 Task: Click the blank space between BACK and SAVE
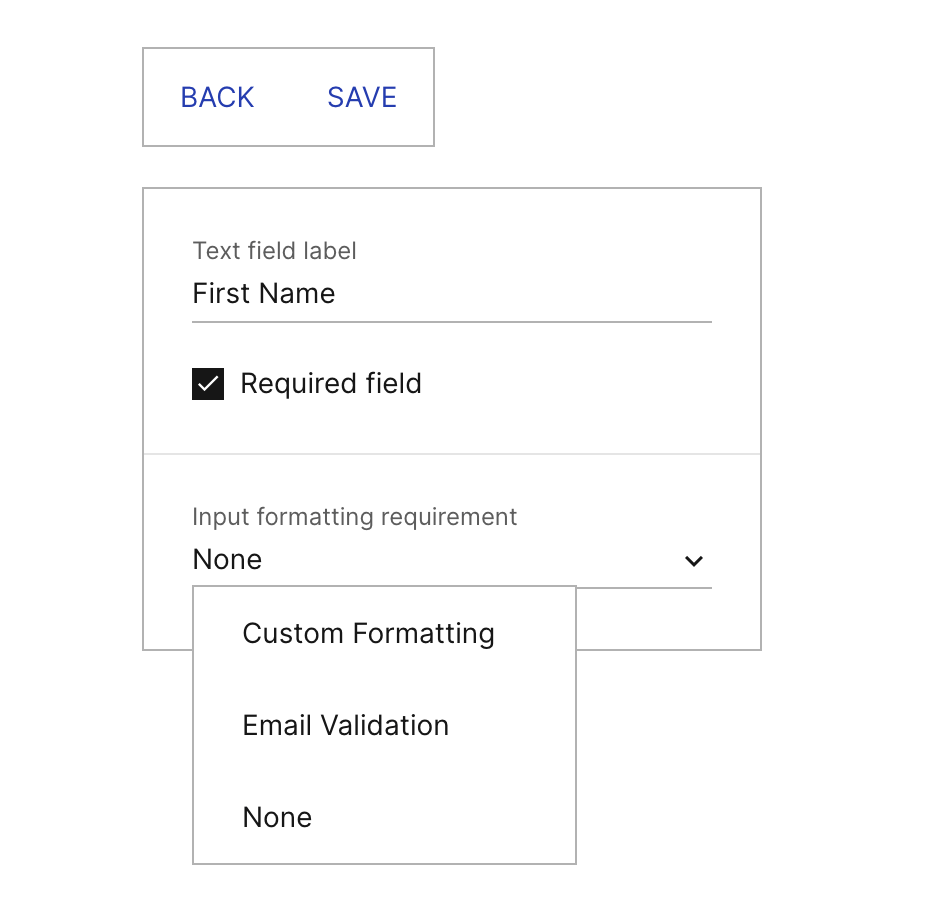[291, 97]
